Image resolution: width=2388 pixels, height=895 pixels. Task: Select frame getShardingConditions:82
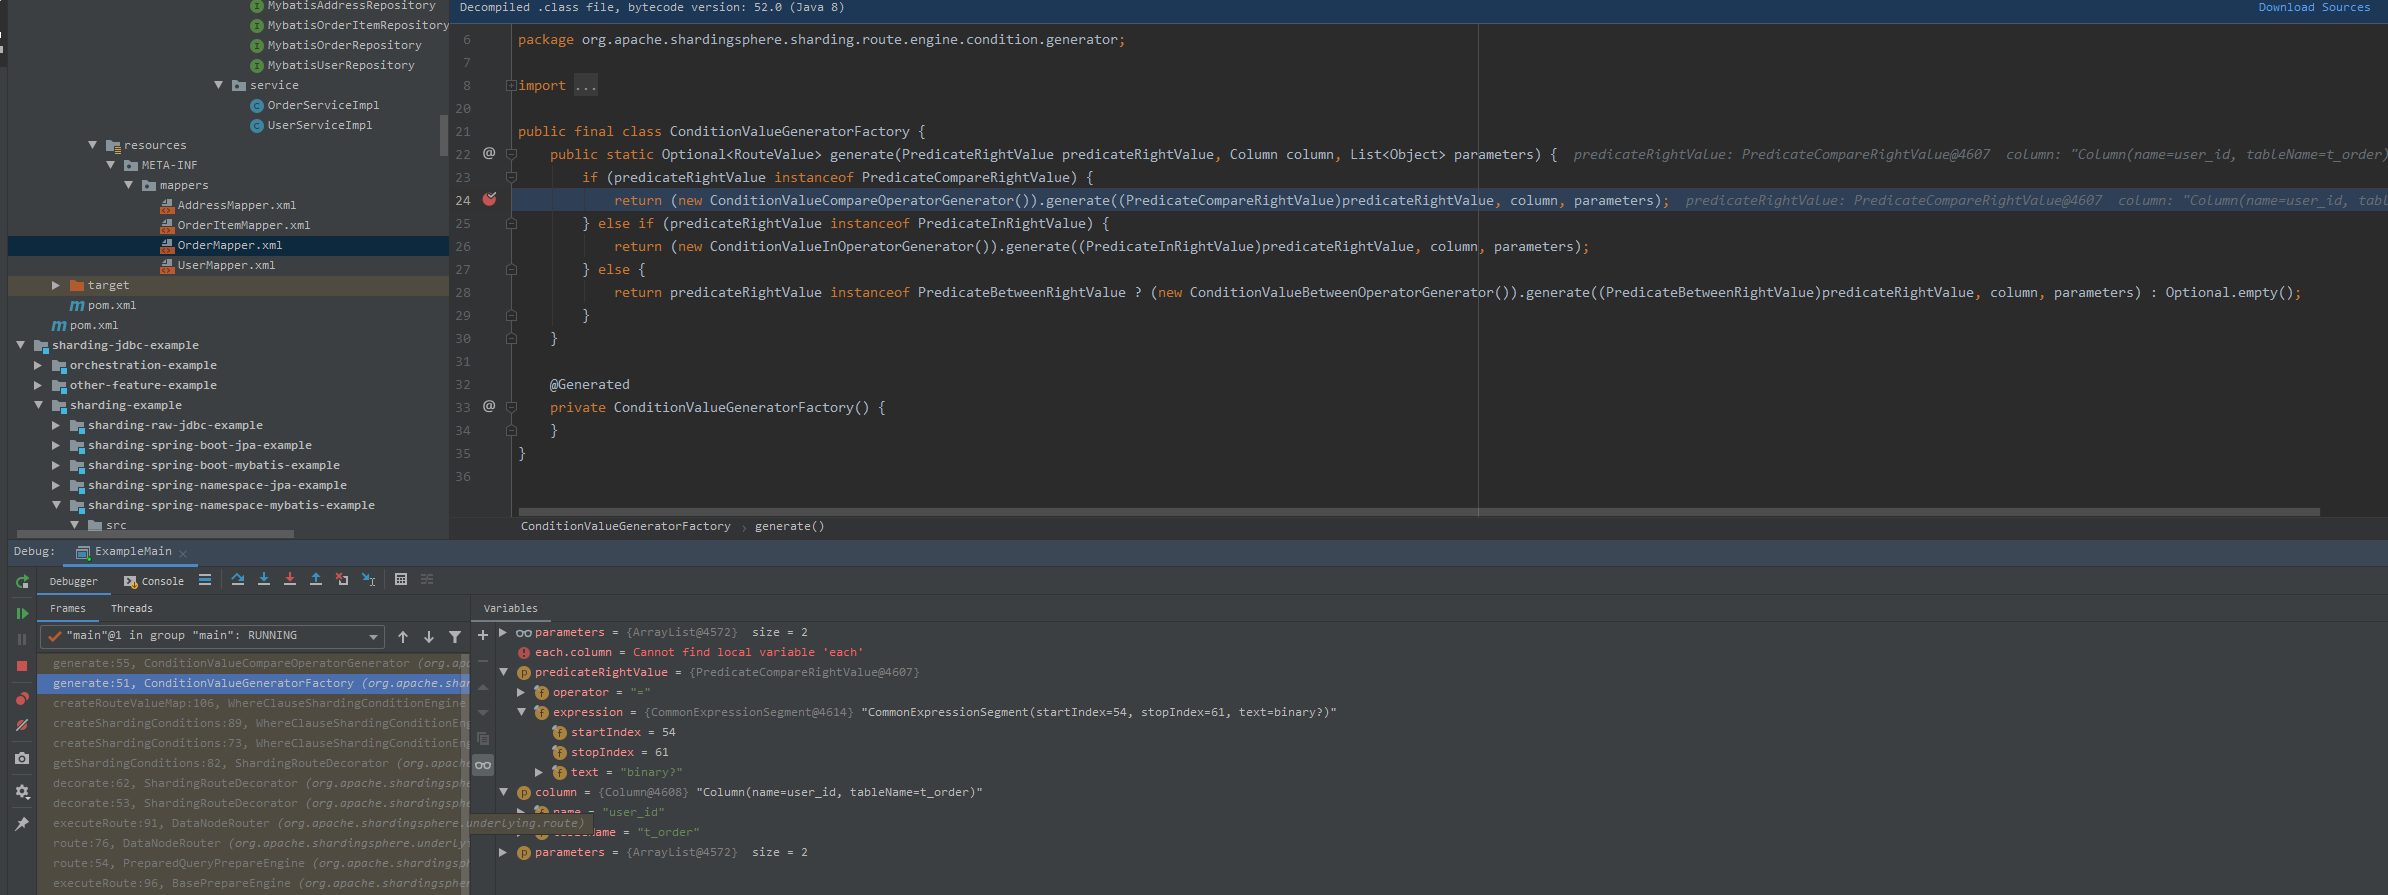coord(254,763)
